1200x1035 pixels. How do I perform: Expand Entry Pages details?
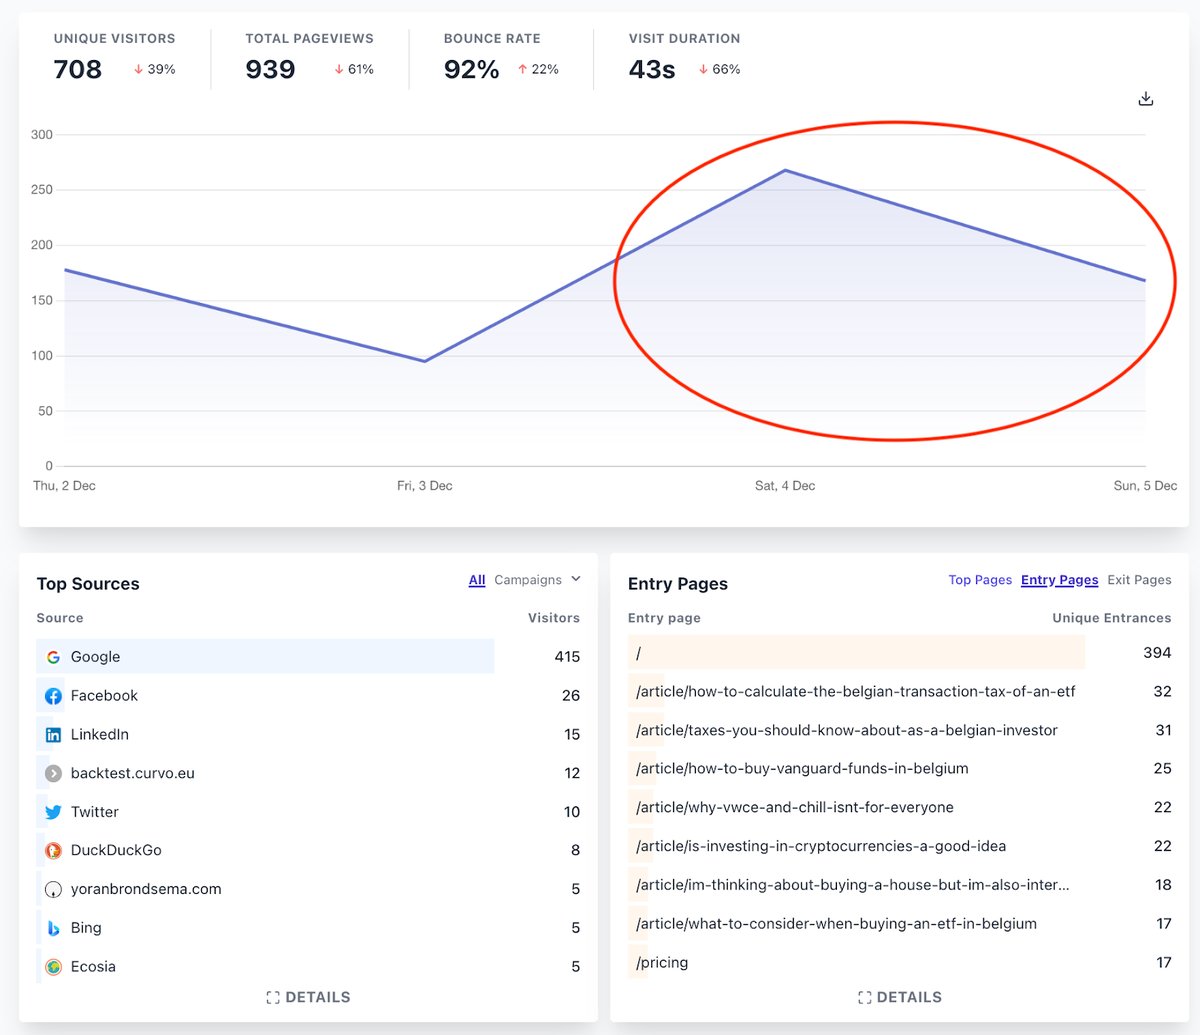(x=900, y=997)
